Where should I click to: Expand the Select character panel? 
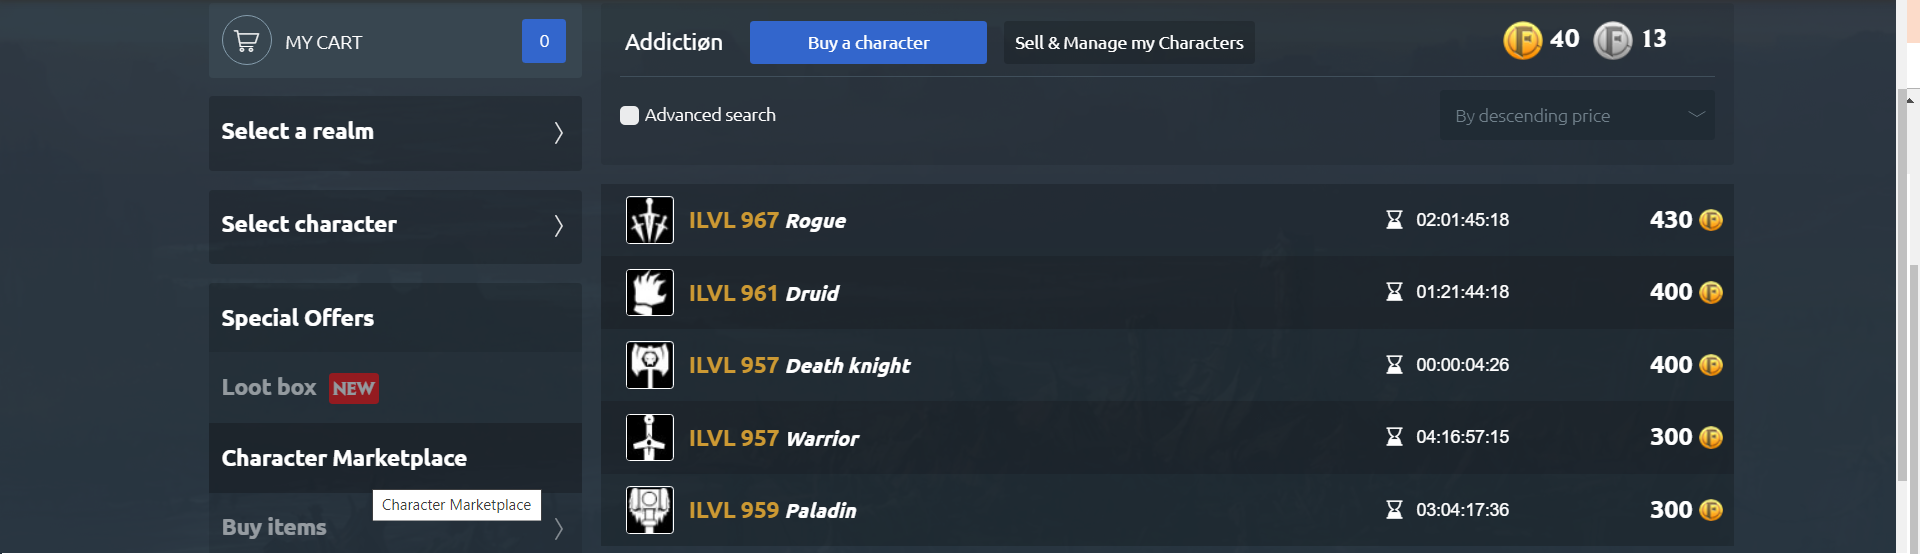(395, 225)
